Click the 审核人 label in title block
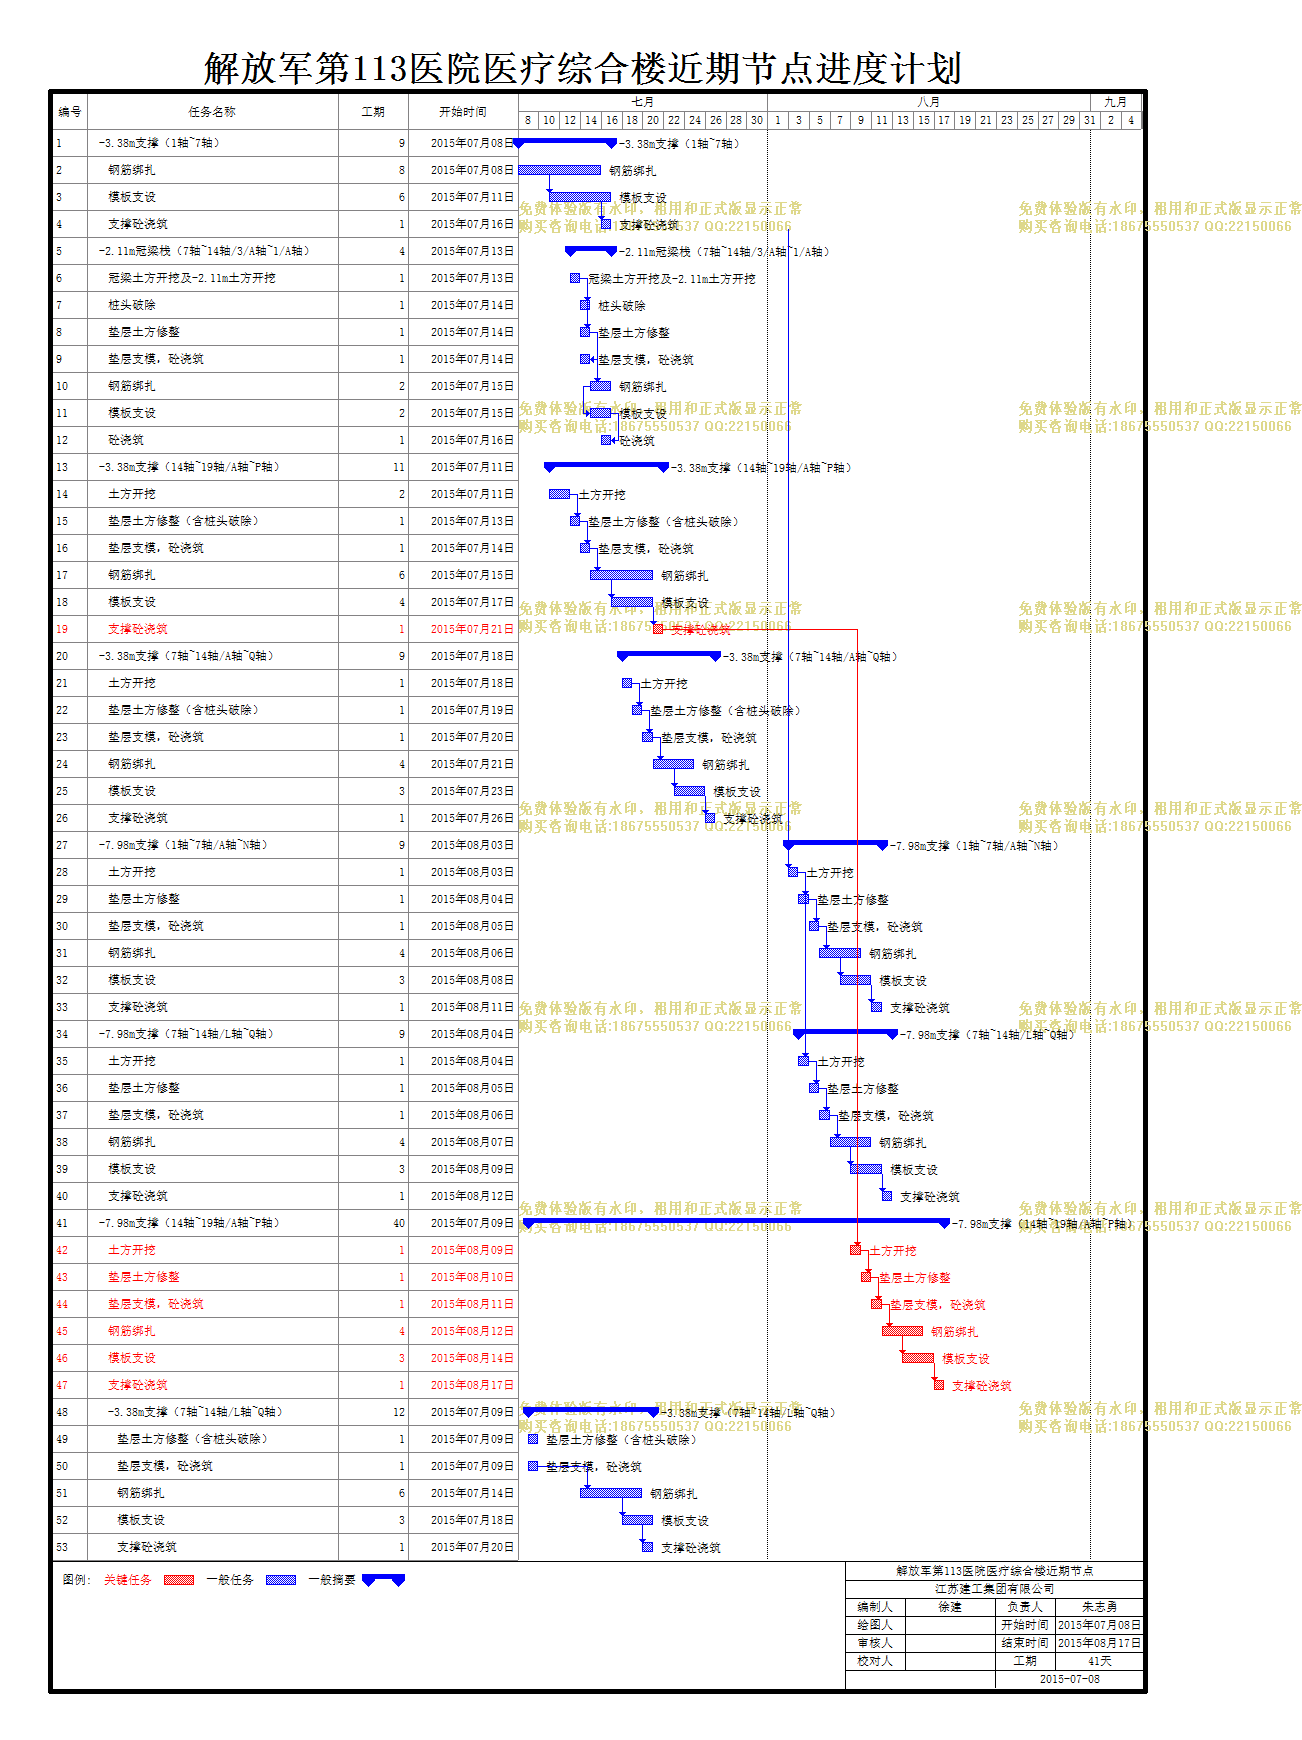This screenshot has height=1740, width=1302. [x=875, y=1643]
